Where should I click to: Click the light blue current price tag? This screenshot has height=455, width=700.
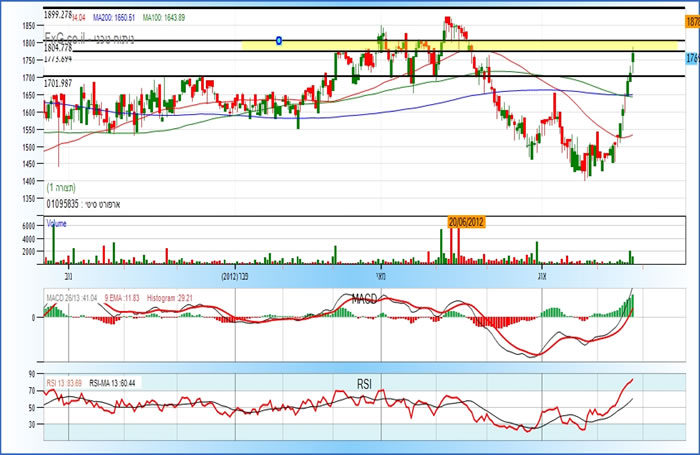pyautogui.click(x=692, y=59)
